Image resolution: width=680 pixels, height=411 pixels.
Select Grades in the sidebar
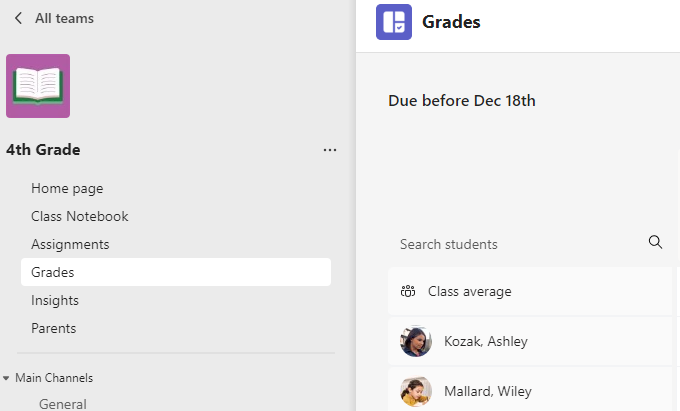[176, 272]
